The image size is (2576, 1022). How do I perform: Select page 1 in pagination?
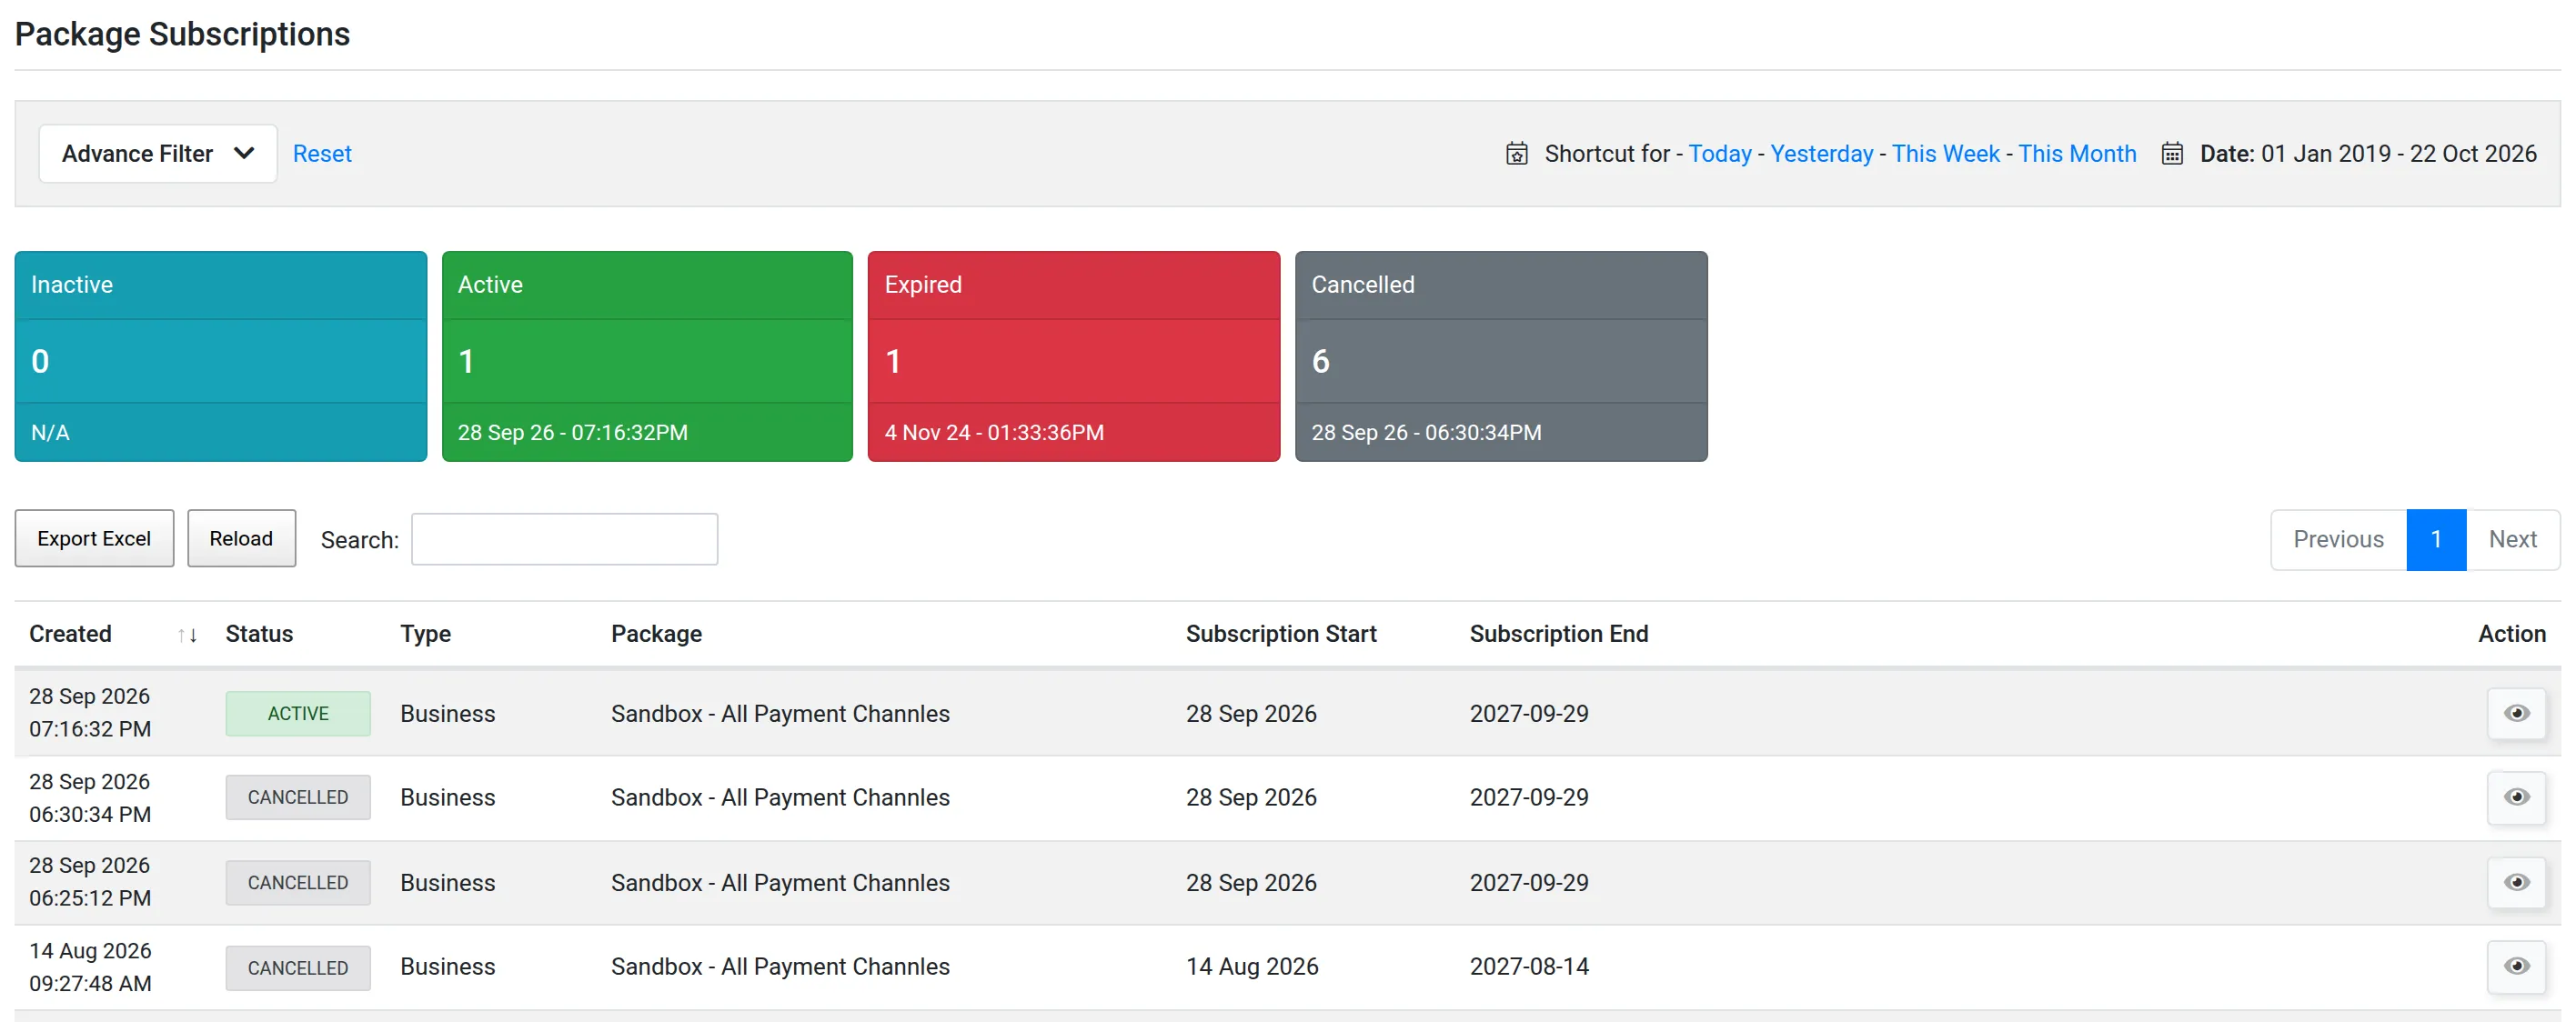[2436, 539]
